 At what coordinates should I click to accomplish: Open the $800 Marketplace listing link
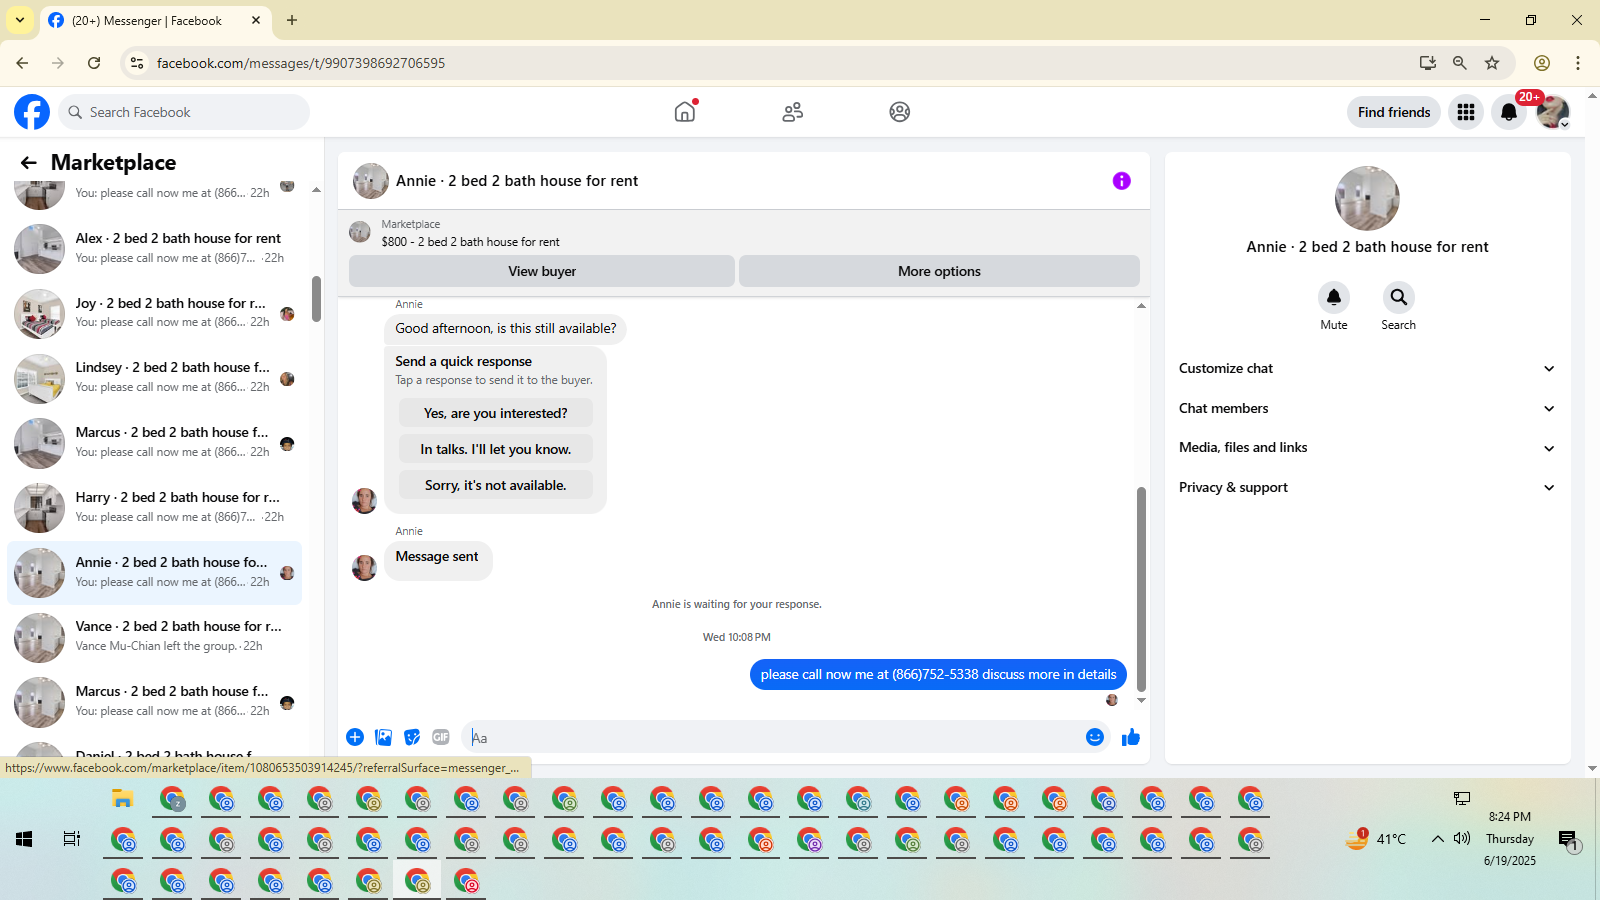pos(470,242)
